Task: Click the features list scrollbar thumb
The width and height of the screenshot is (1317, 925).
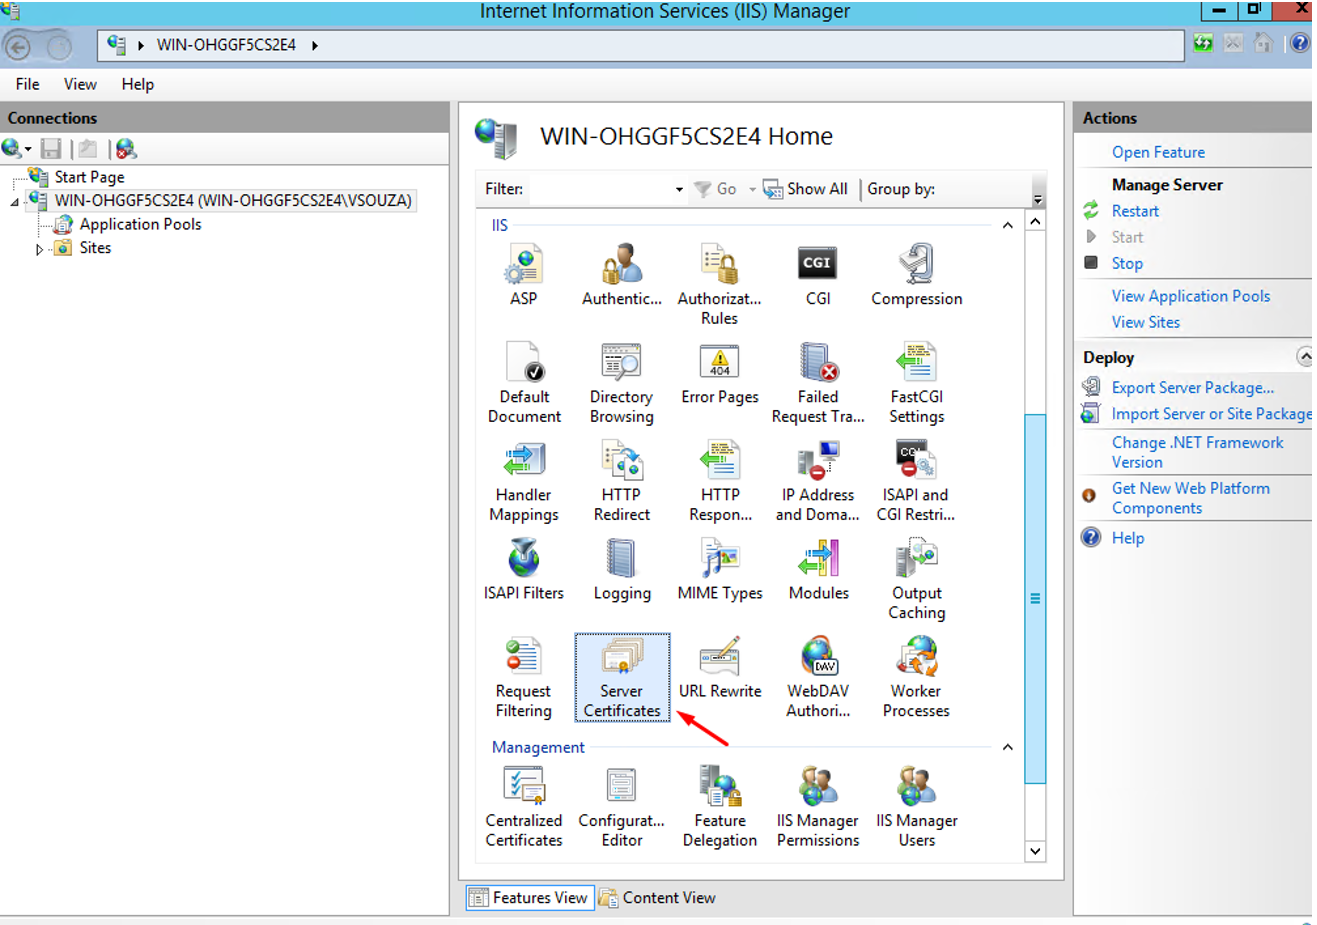Action: point(1035,598)
